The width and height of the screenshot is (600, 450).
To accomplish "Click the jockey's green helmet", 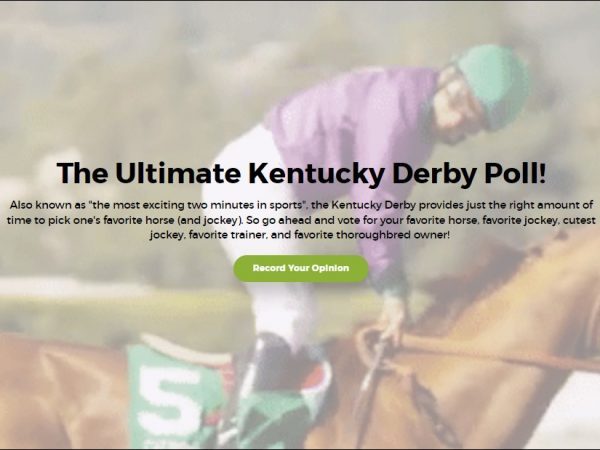I will click(494, 86).
